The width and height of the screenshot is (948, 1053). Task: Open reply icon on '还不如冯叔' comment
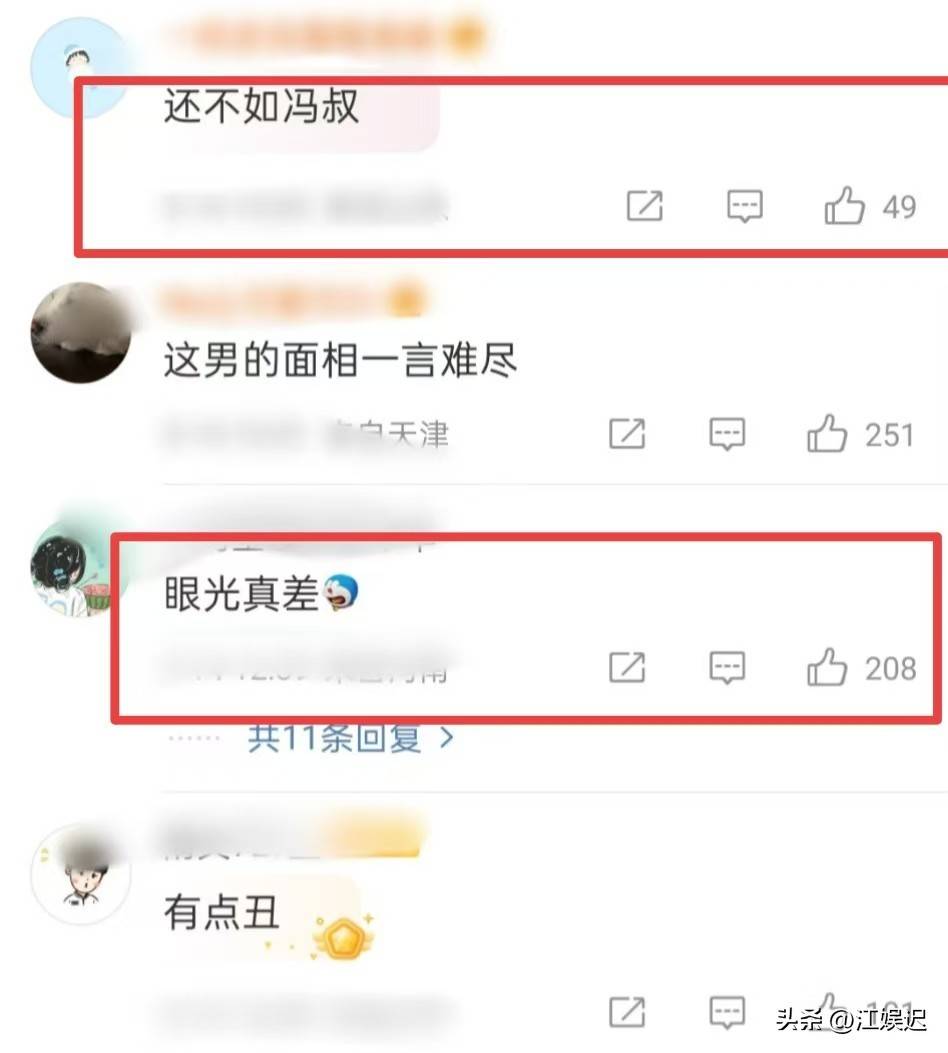[745, 205]
